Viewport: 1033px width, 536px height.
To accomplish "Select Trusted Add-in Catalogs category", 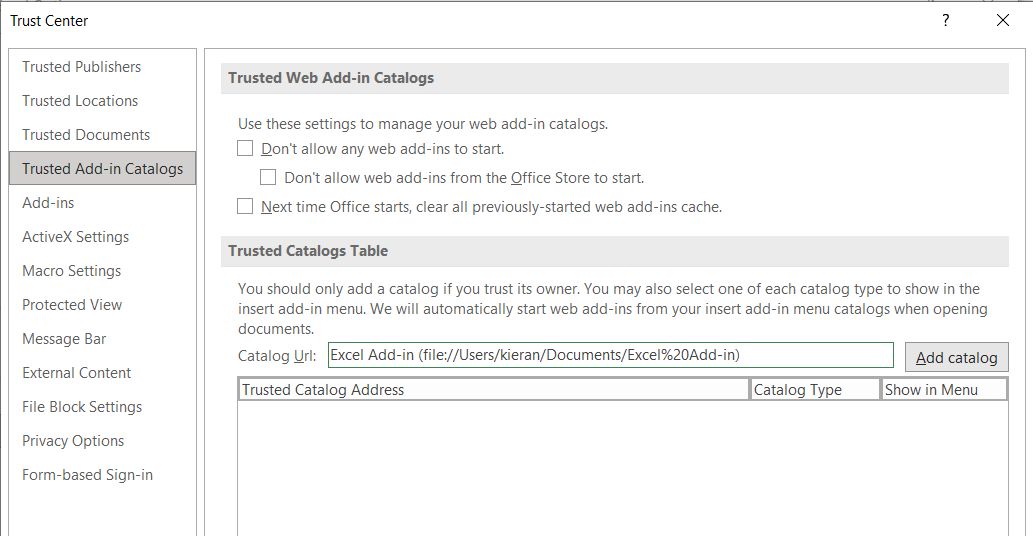I will (102, 169).
